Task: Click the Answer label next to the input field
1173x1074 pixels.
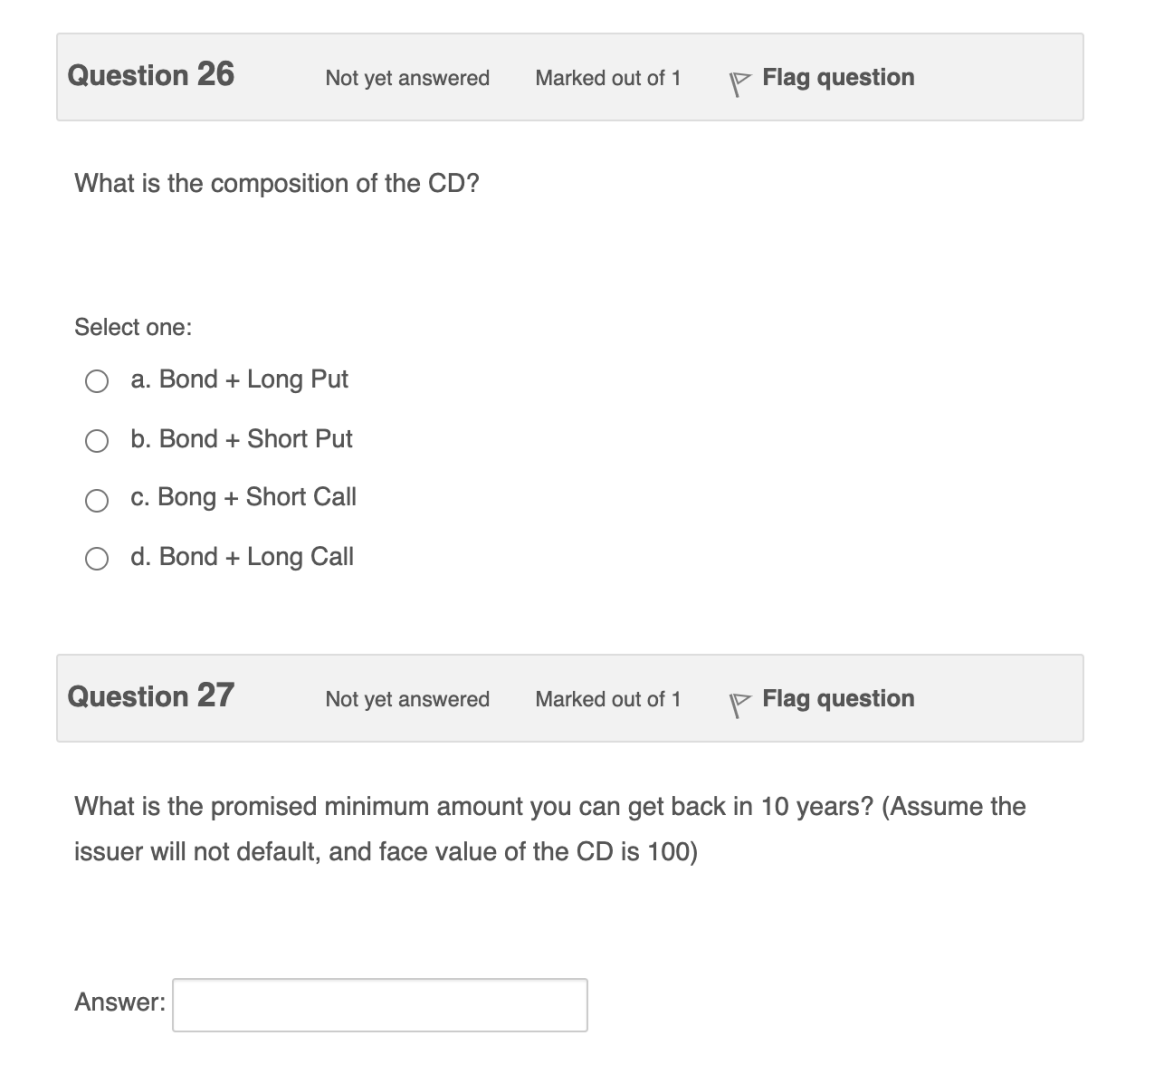Action: click(x=116, y=1003)
